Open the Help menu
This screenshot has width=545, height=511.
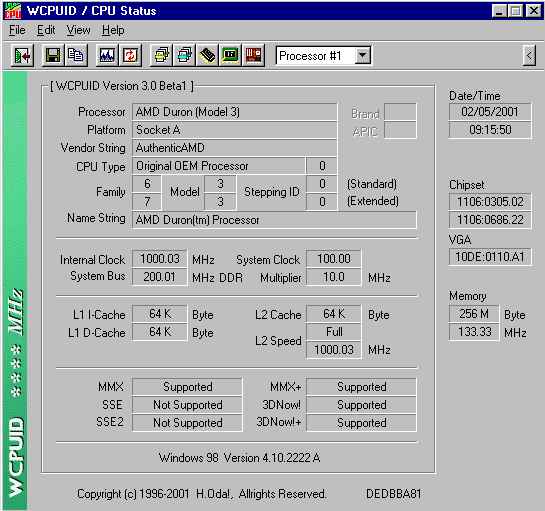113,30
